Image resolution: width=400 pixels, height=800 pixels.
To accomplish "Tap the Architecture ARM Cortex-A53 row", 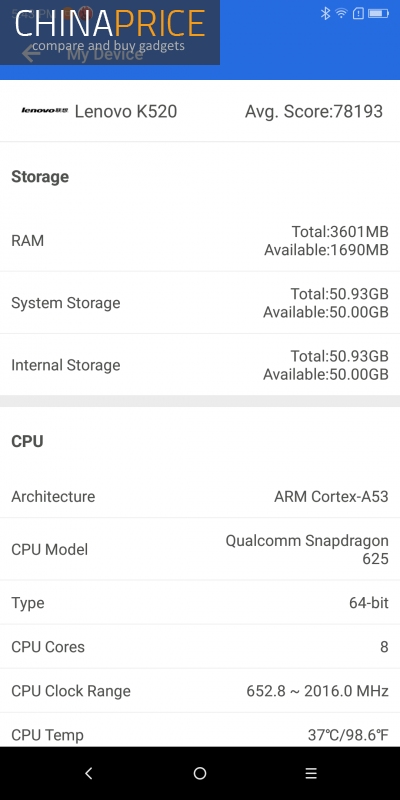I will tap(200, 496).
